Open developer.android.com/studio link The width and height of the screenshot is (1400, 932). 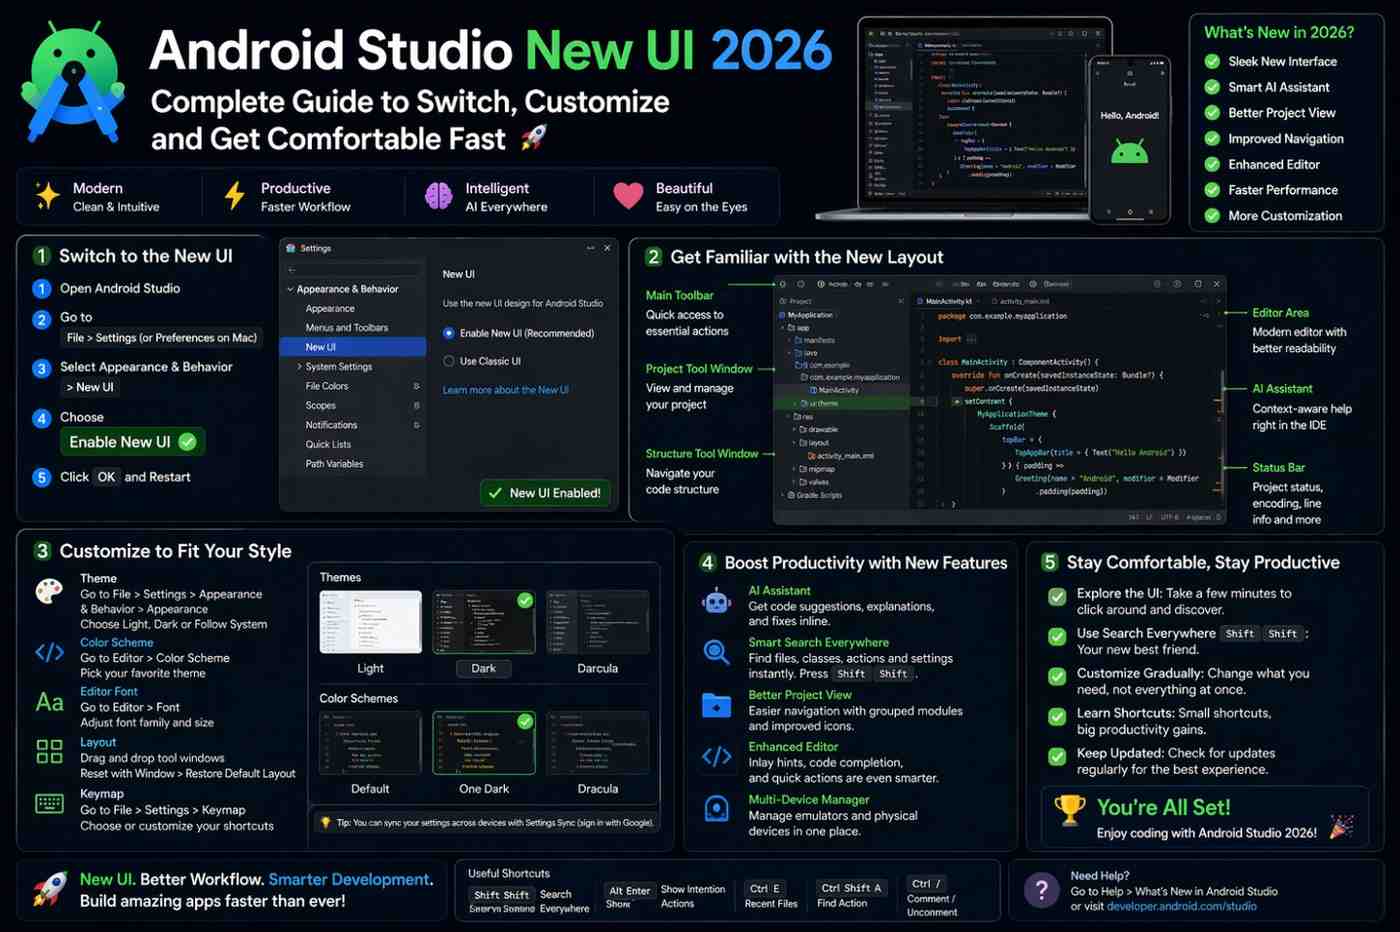1182,906
